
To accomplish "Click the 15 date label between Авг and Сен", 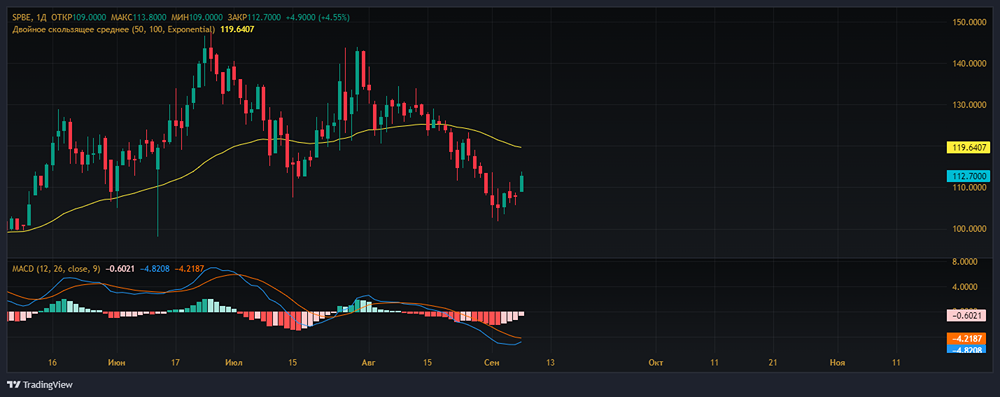I will coord(427,363).
